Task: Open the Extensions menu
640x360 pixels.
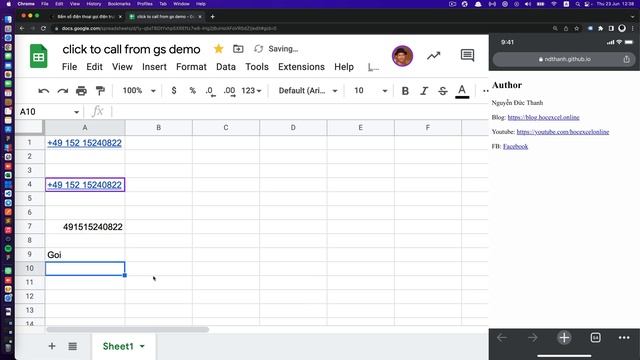Action: pyautogui.click(x=301, y=67)
